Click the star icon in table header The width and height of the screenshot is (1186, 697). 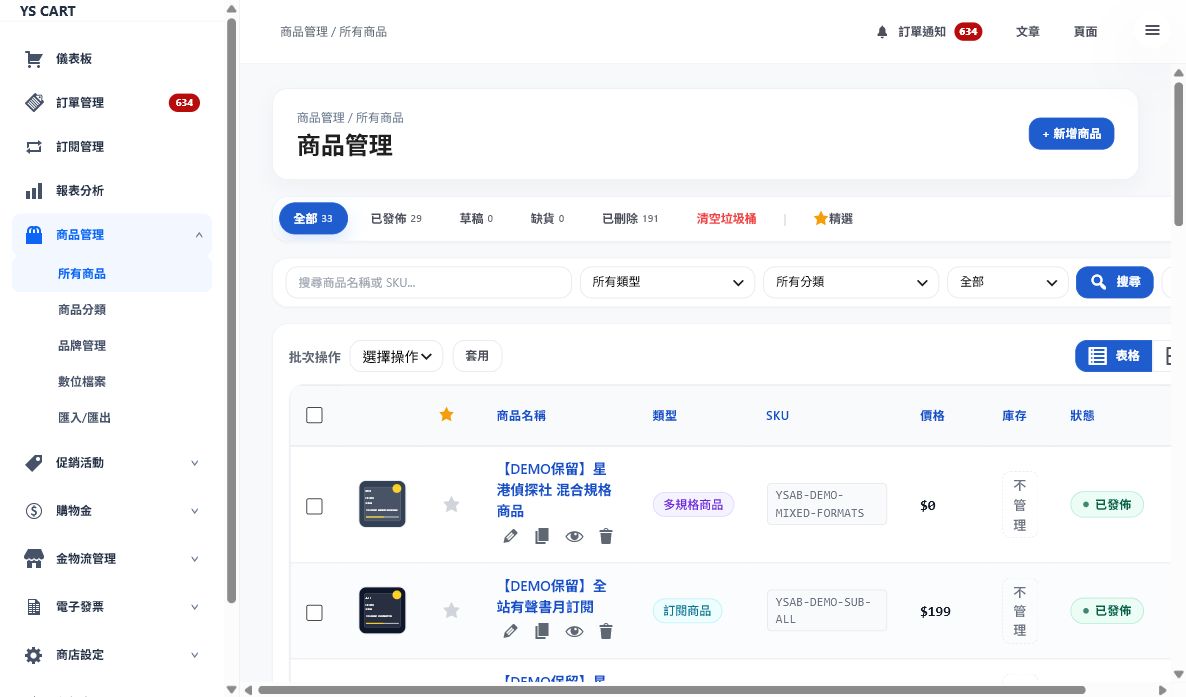[446, 414]
